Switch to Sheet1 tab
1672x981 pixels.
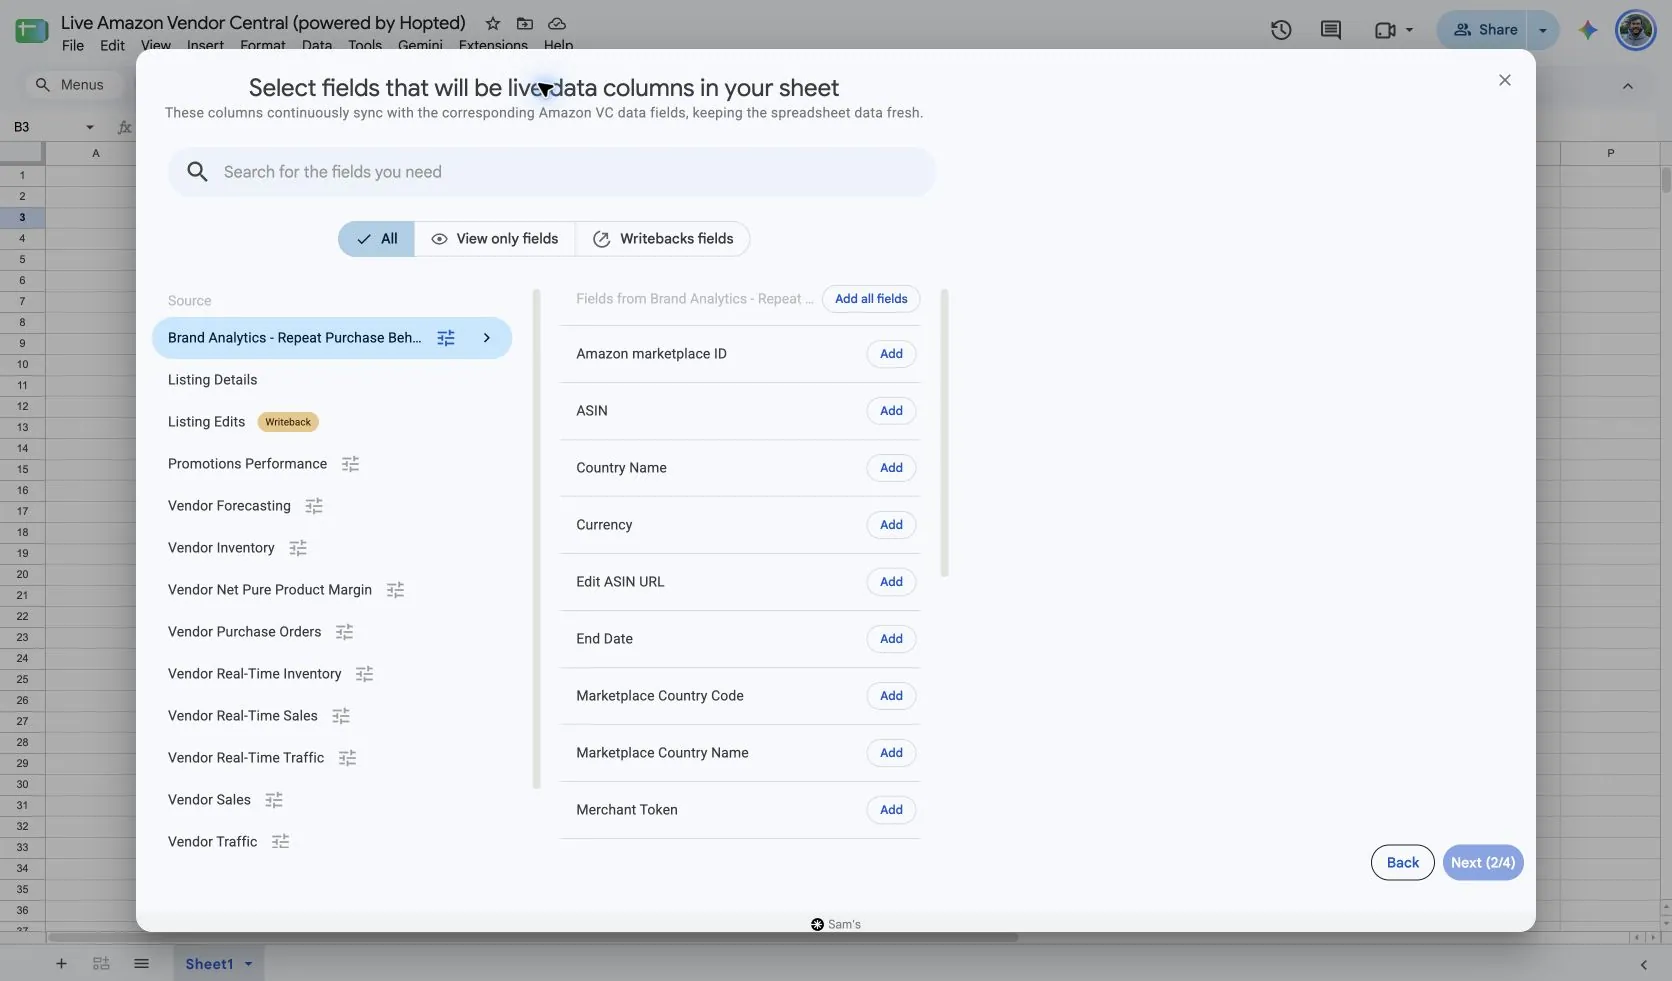[x=209, y=964]
